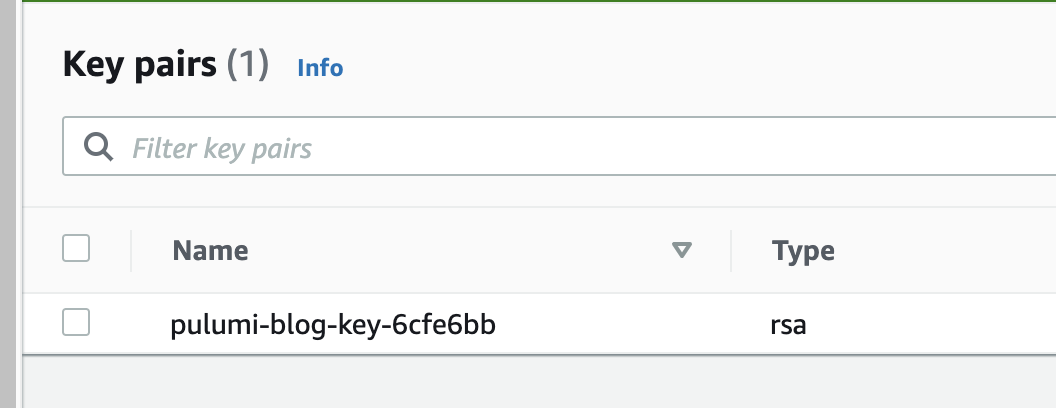Click the divider left of Name column
Viewport: 1056px width, 408px height.
(x=131, y=250)
